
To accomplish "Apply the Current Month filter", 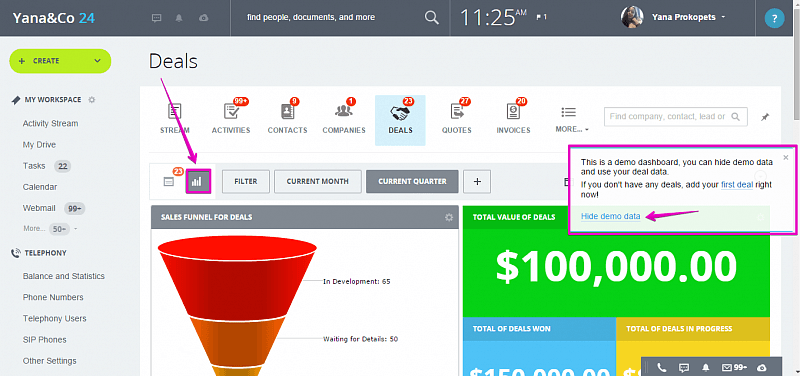I will coord(318,182).
